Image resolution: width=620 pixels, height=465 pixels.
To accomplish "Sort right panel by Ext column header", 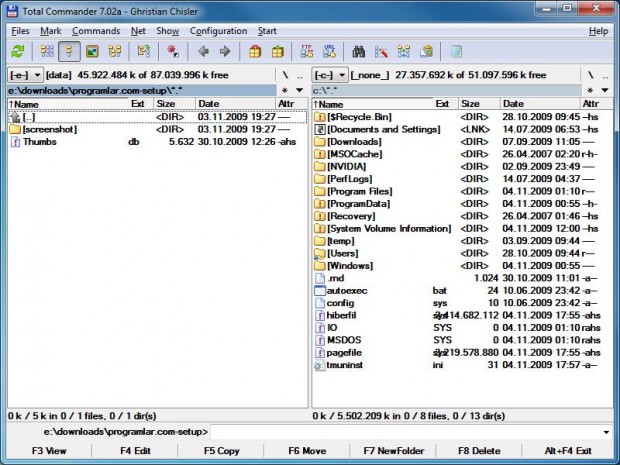I will (446, 104).
